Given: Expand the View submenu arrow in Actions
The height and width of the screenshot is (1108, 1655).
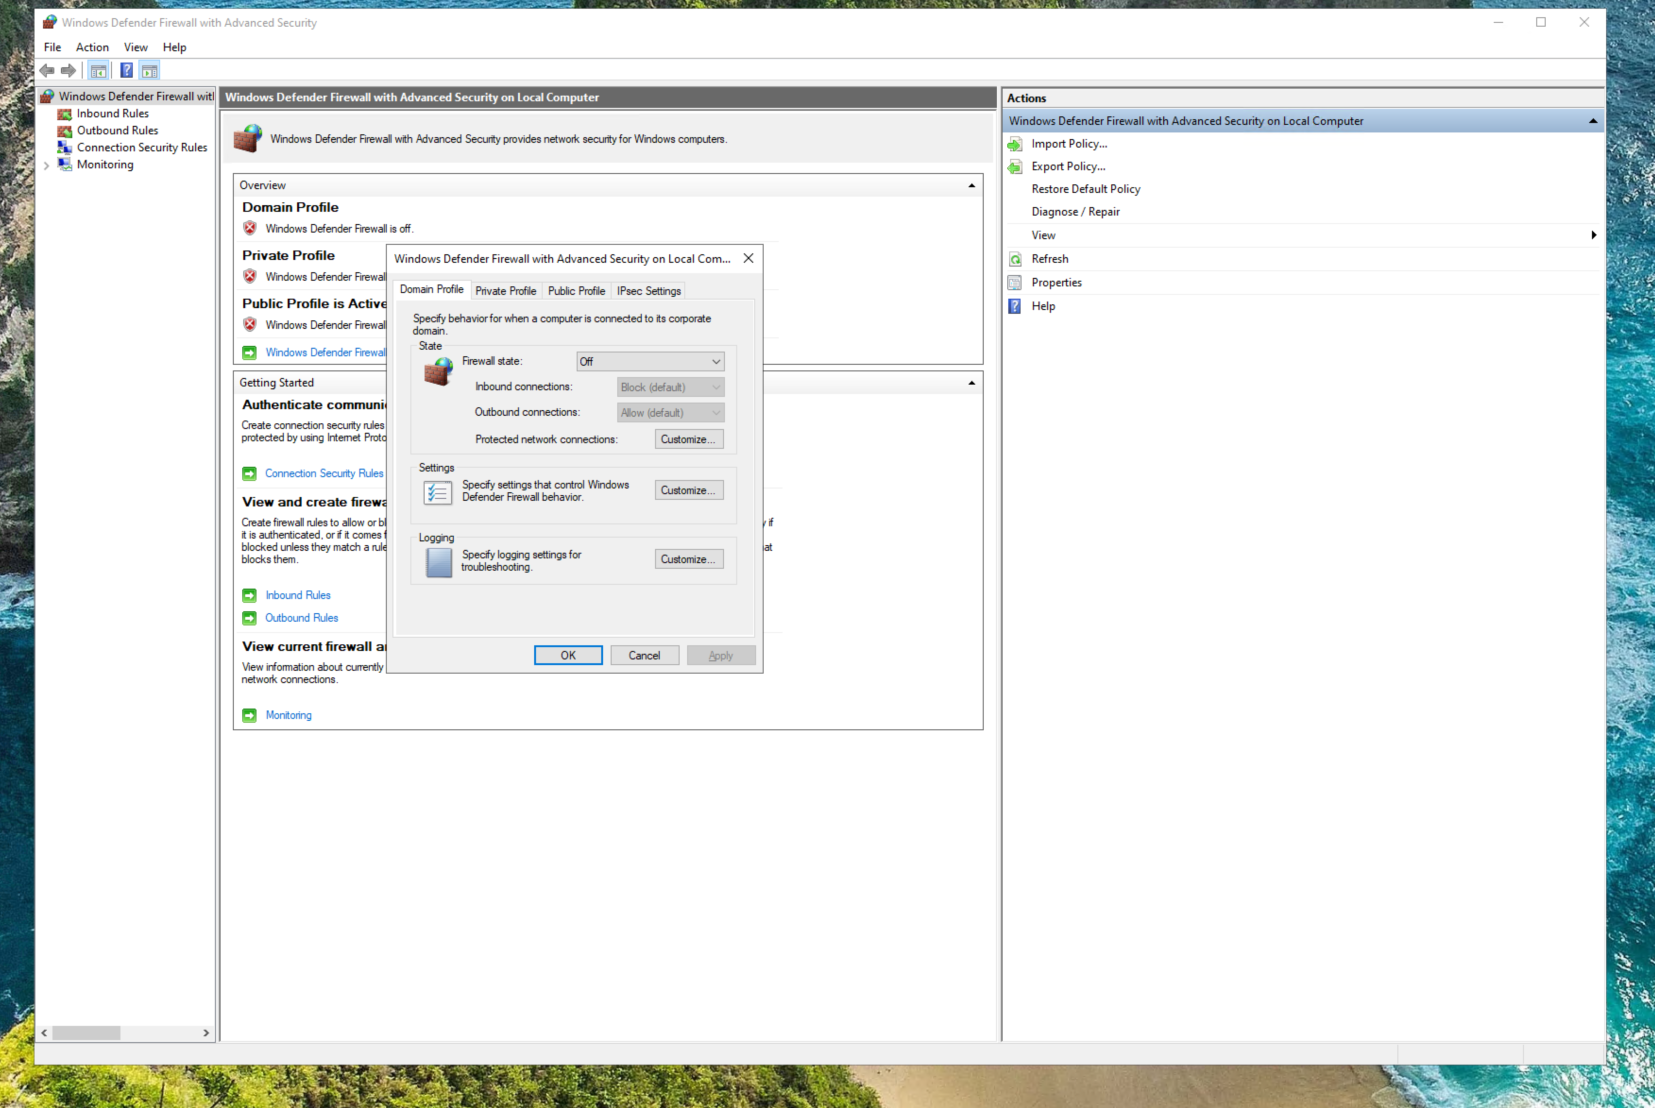Looking at the screenshot, I should [x=1593, y=235].
